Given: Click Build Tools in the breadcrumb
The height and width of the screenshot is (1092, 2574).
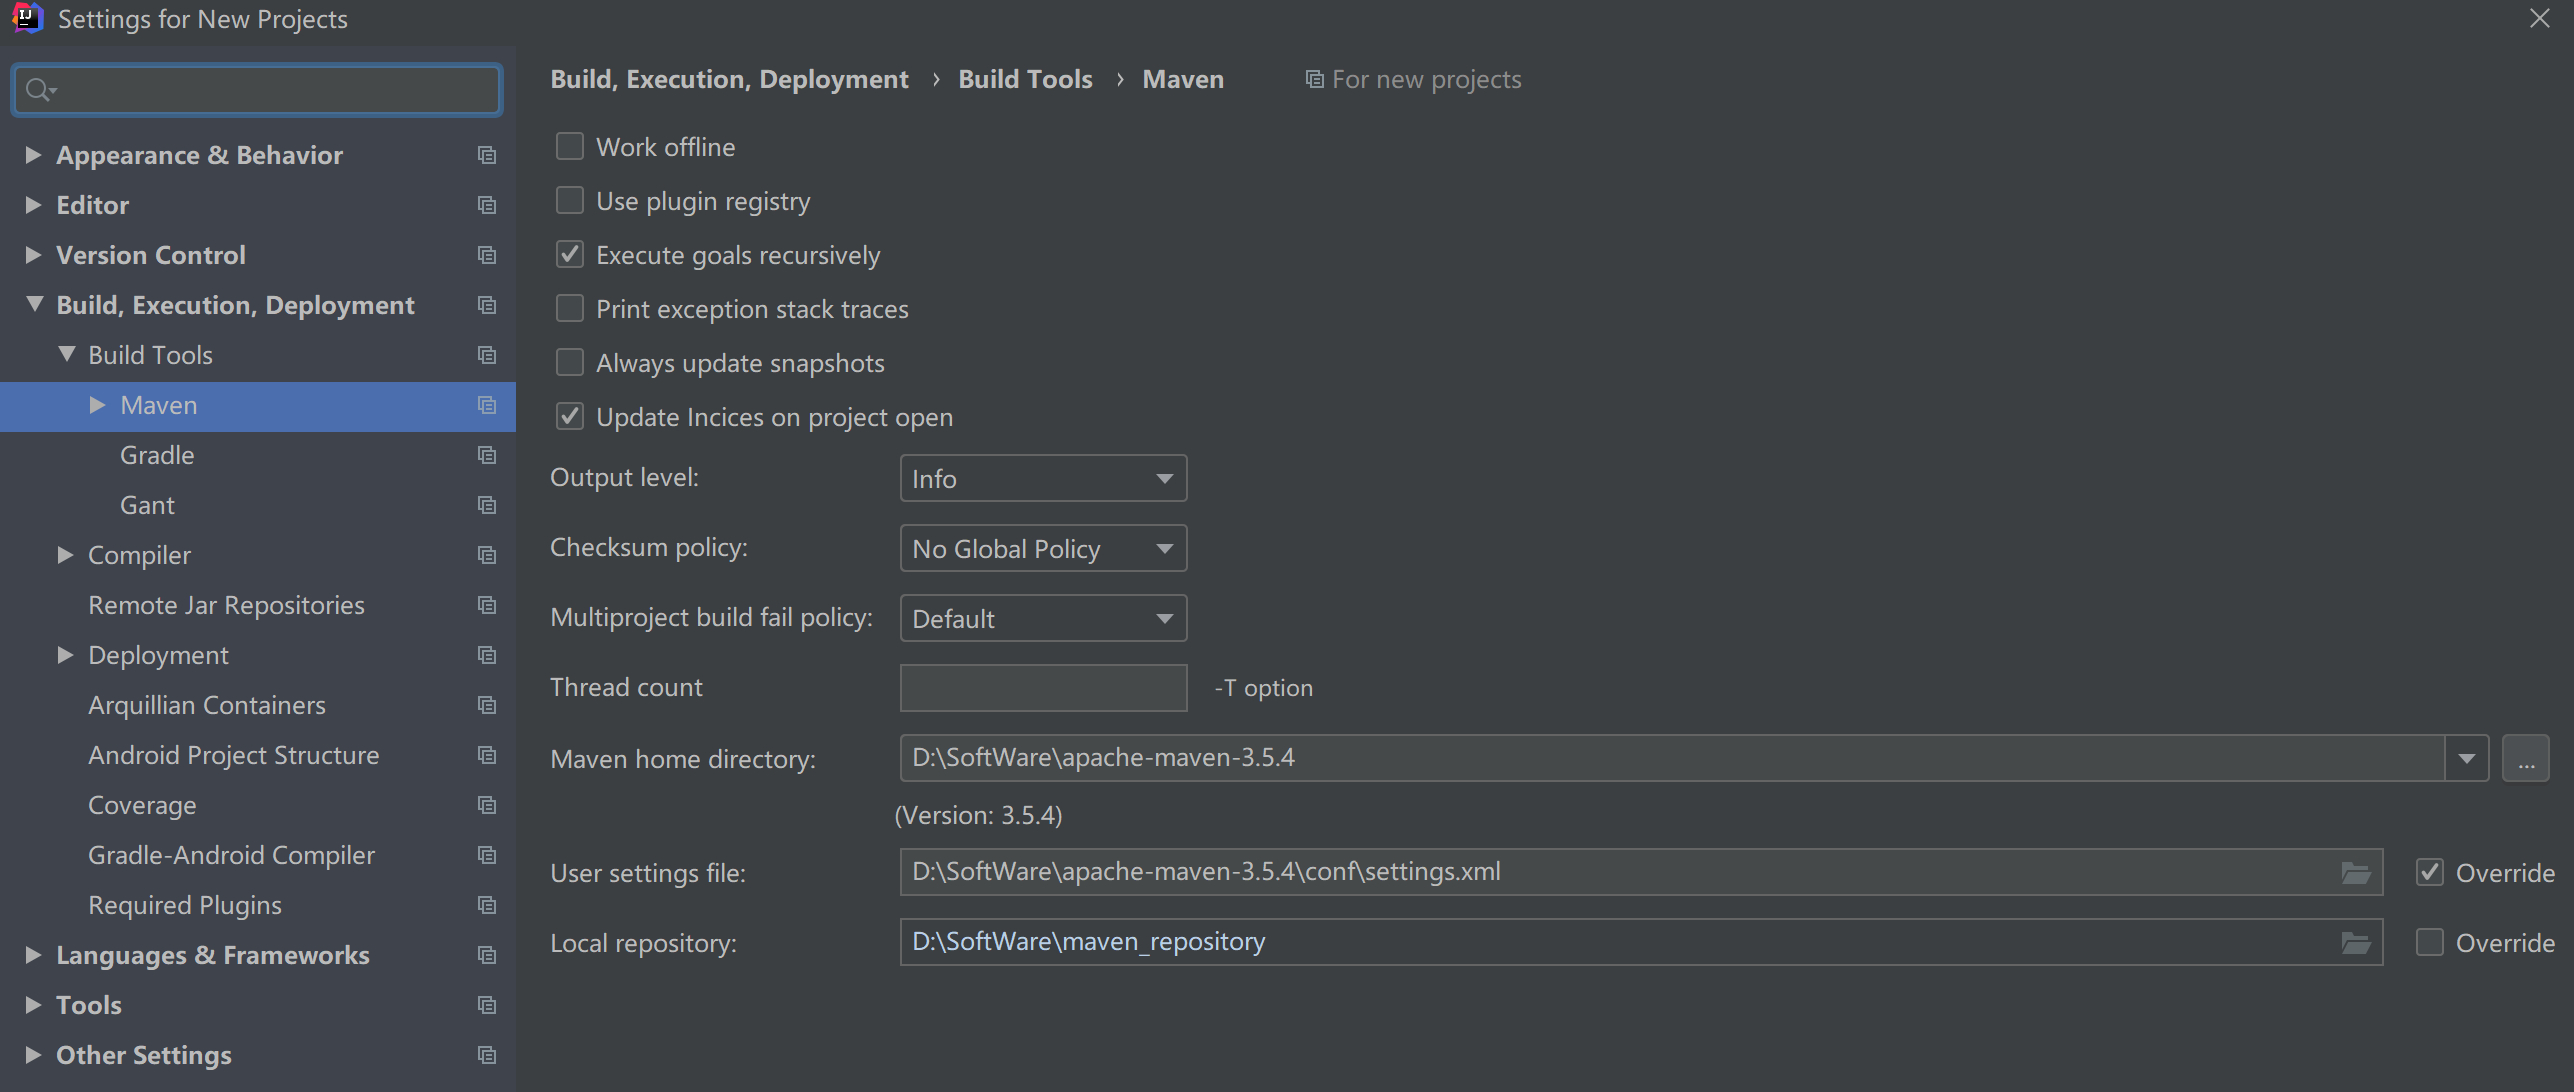Looking at the screenshot, I should point(1025,79).
